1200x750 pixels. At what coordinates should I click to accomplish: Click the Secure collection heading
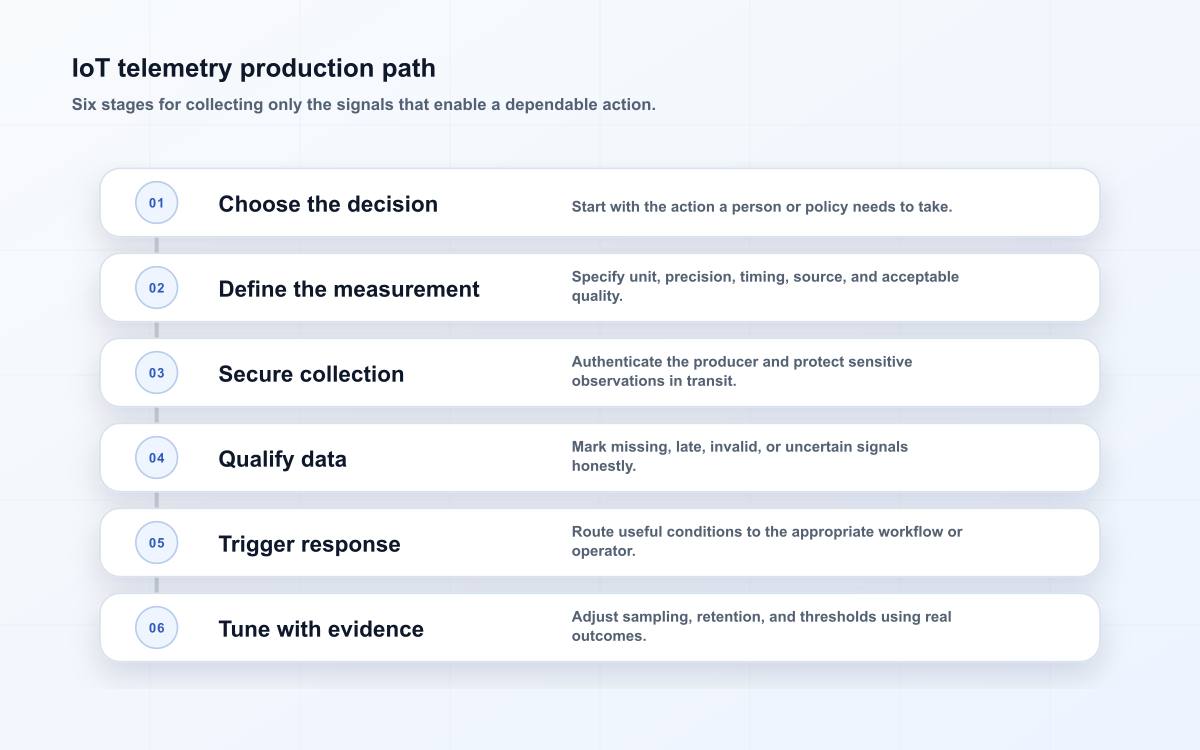point(311,374)
